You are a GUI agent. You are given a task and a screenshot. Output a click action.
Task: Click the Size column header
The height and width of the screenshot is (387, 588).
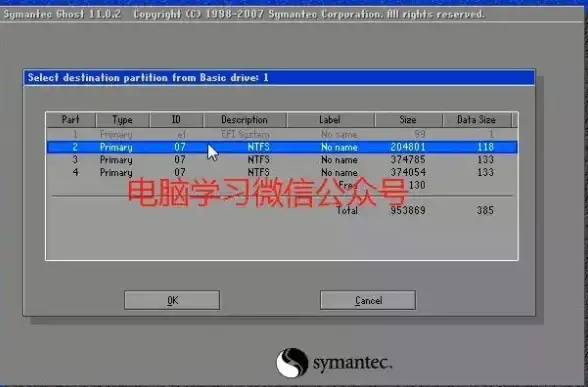coord(408,120)
